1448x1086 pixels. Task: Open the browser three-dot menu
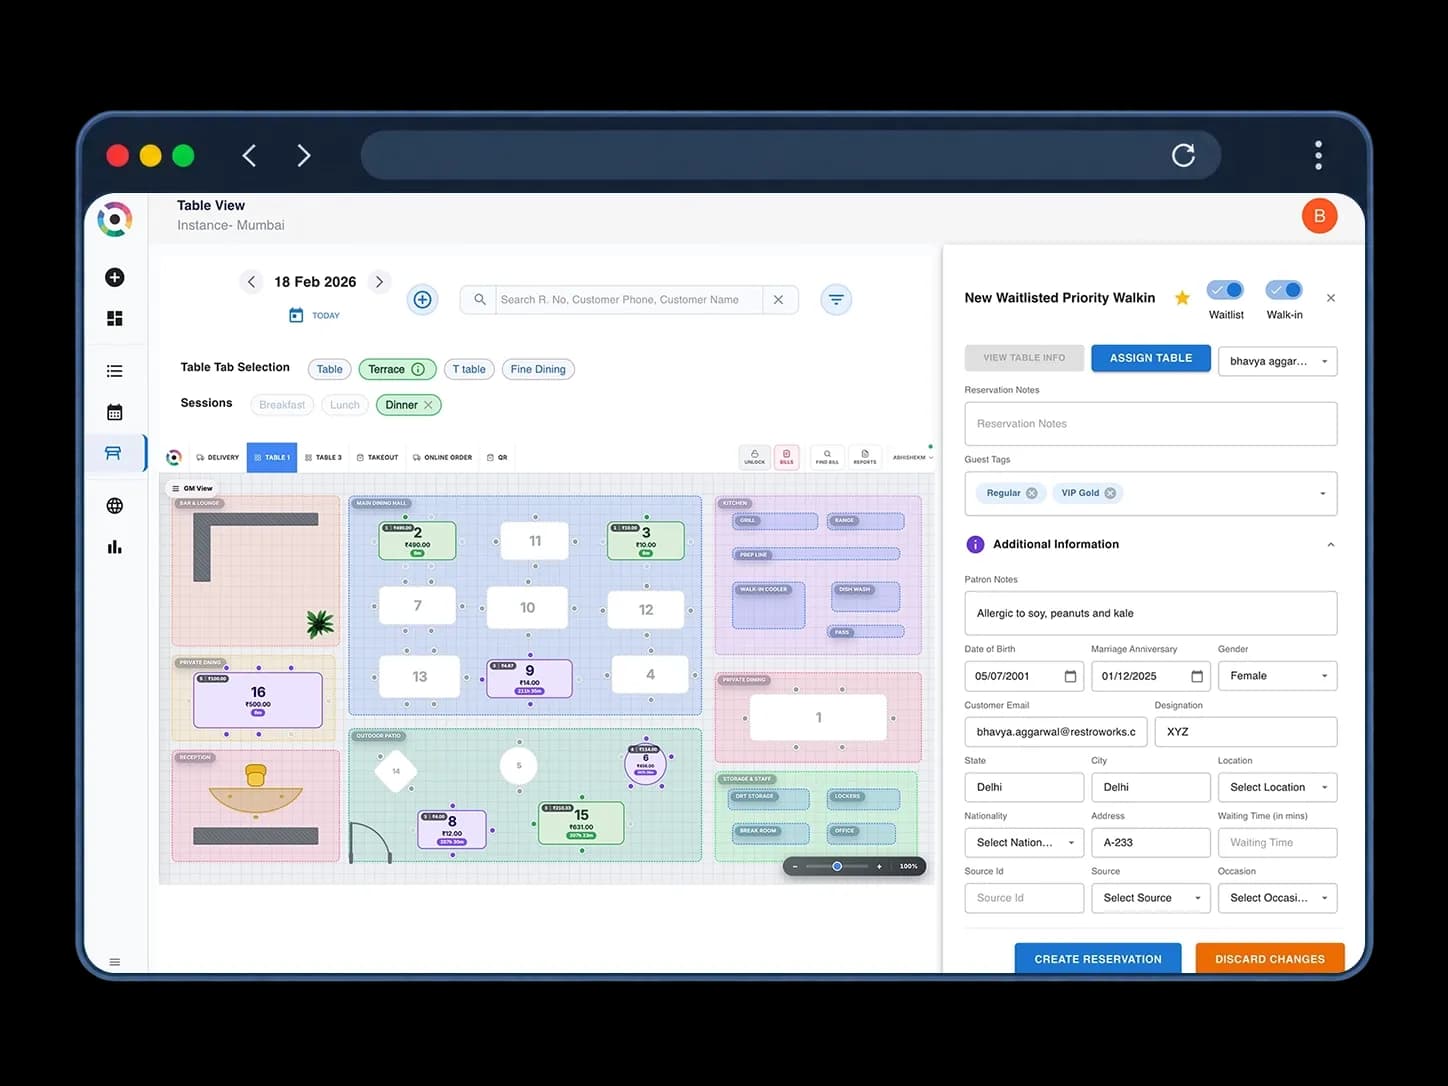click(x=1318, y=155)
